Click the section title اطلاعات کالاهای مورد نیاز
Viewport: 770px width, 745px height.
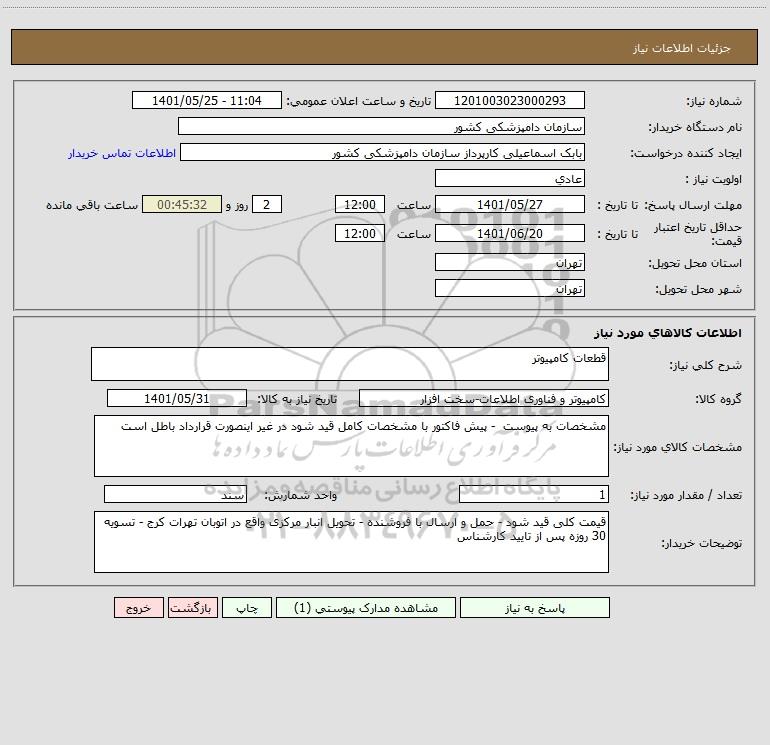[x=667, y=333]
